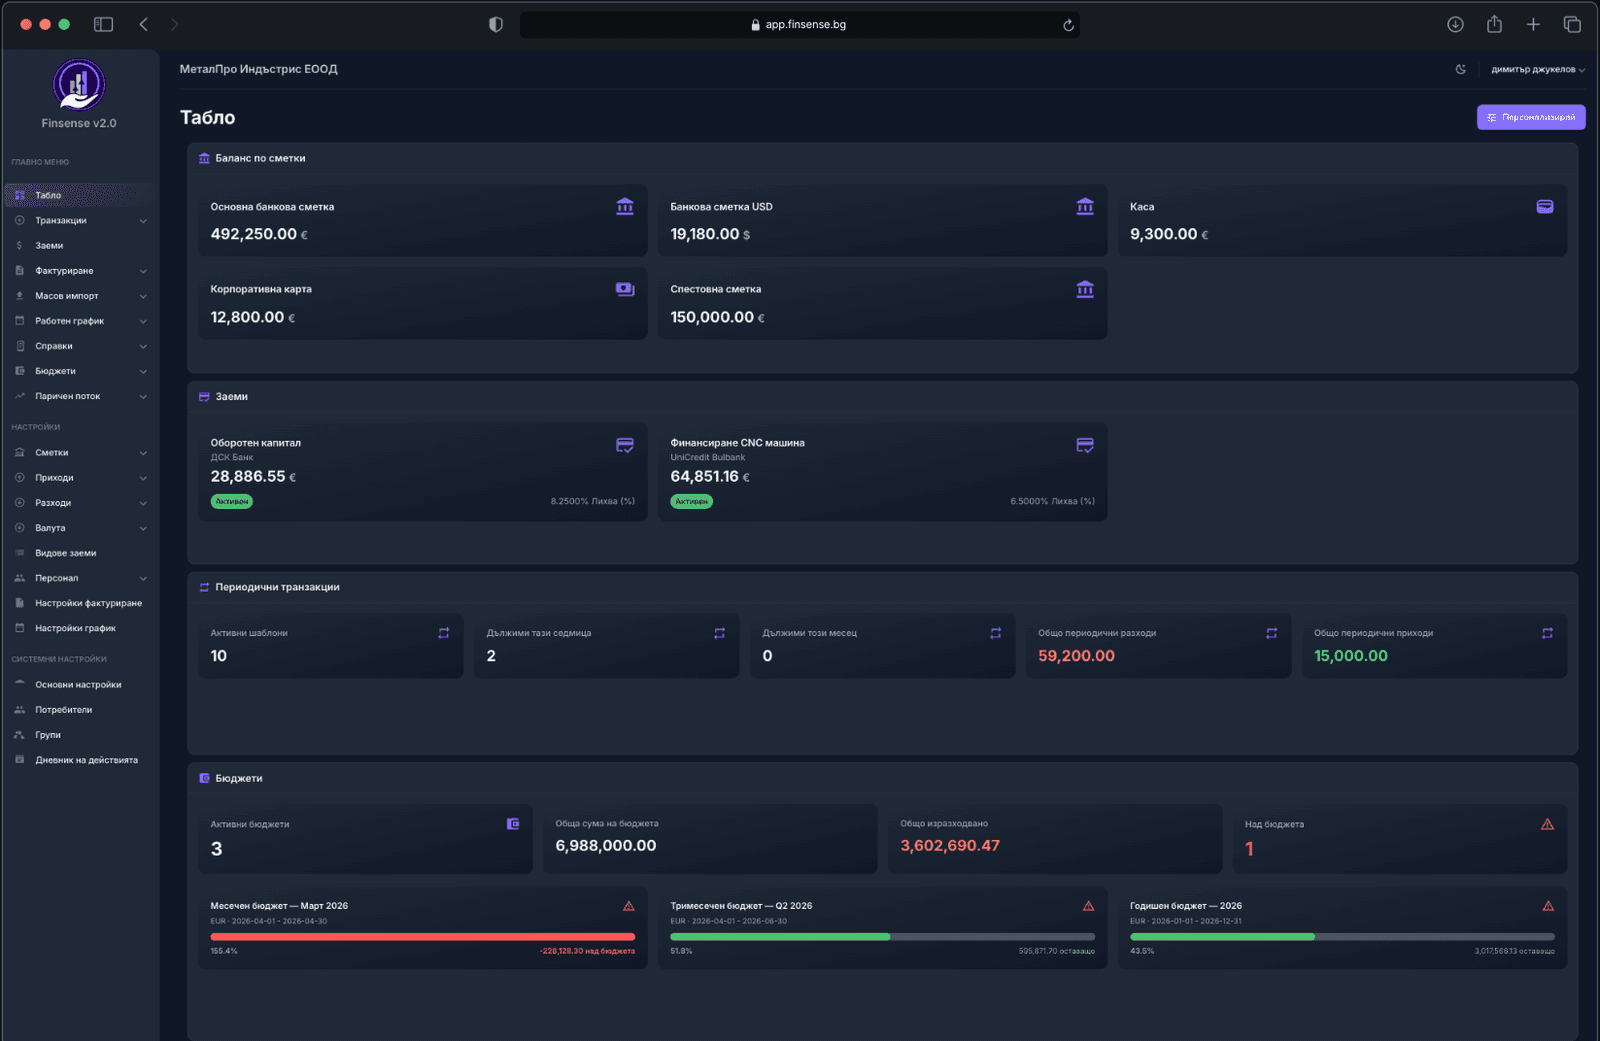Image resolution: width=1600 pixels, height=1041 pixels.
Task: Click the Общо периодични приходи repeat icon
Action: pyautogui.click(x=1547, y=633)
